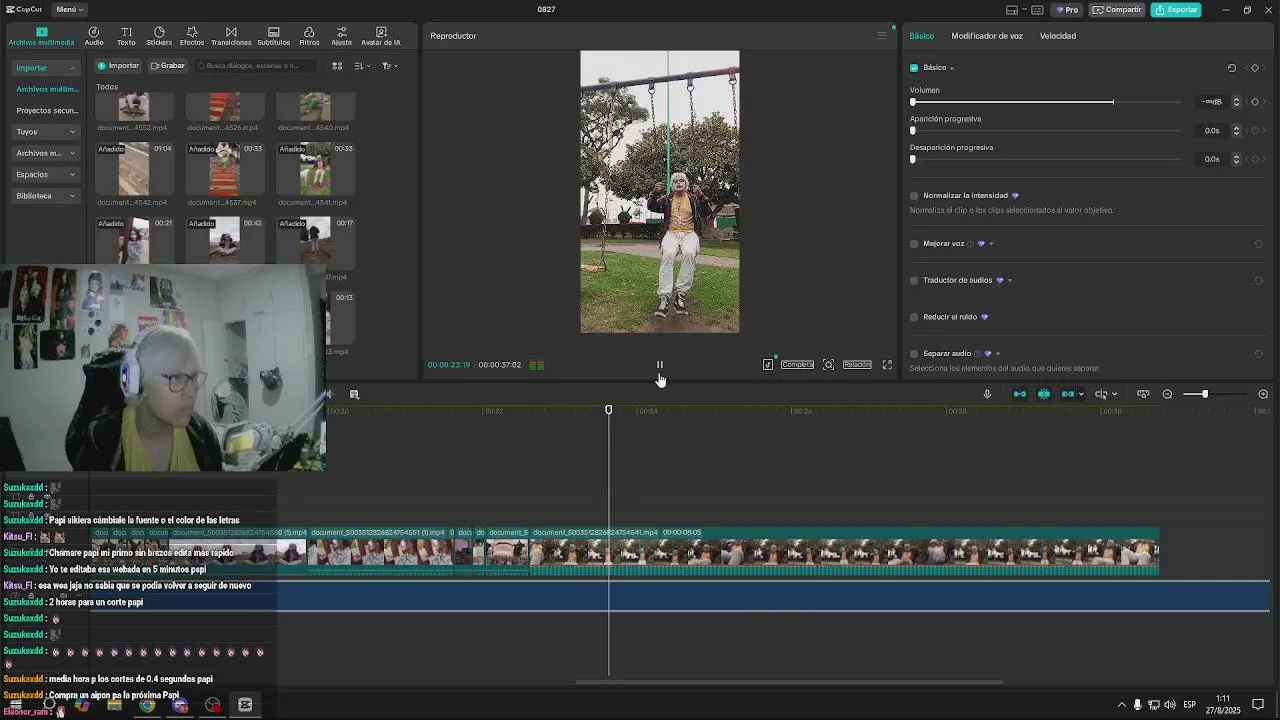1280x720 pixels.
Task: Click the Relación aspect ratio button
Action: (x=857, y=365)
